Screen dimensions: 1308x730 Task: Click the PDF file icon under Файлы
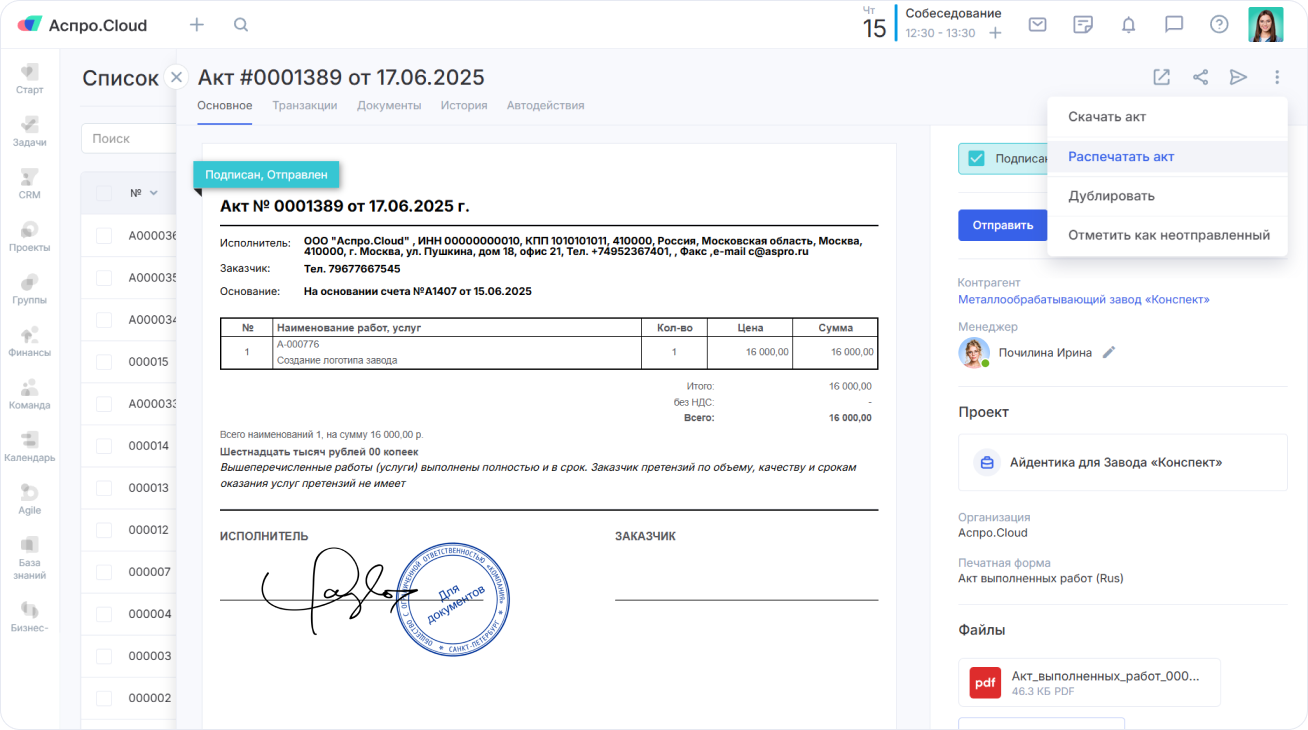[985, 683]
